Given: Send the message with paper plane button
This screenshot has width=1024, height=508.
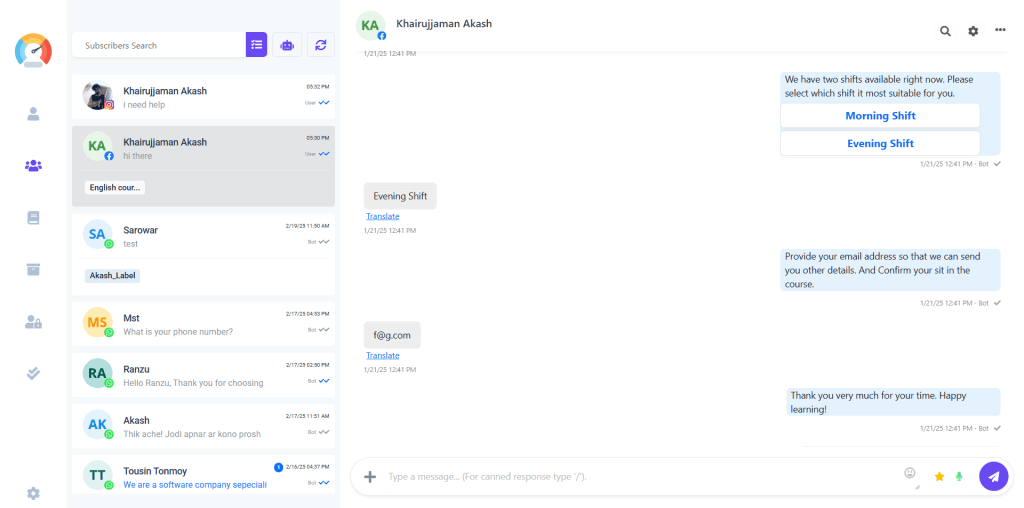Looking at the screenshot, I should click(x=993, y=477).
